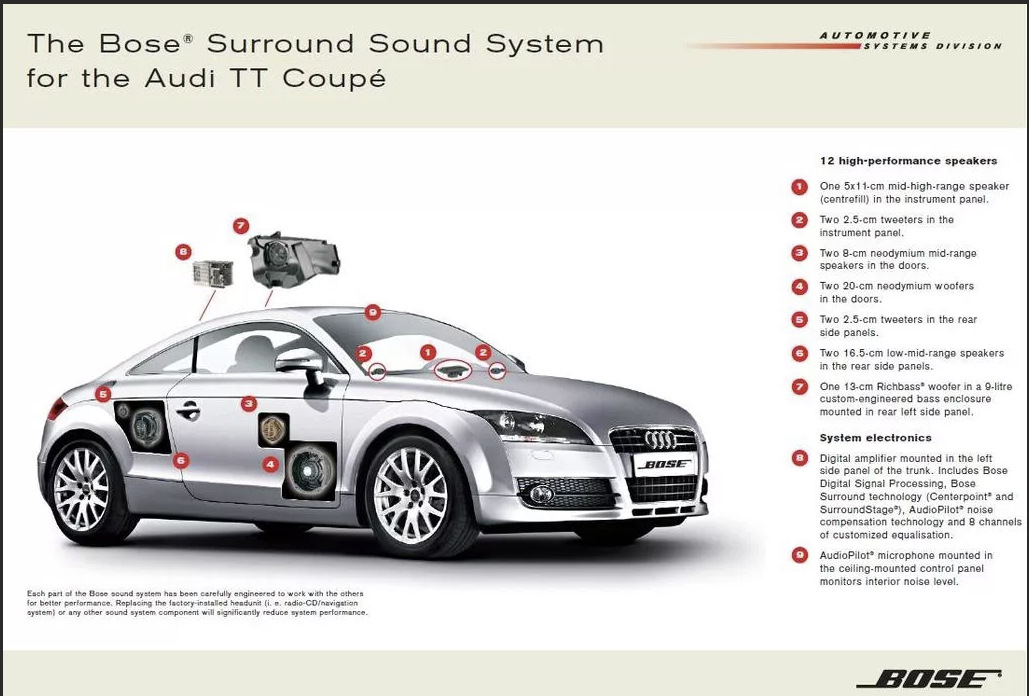Click the 'Two 2.5-cm tweeters in the instrument panel' text
The width and height of the screenshot is (1029, 696).
(887, 226)
